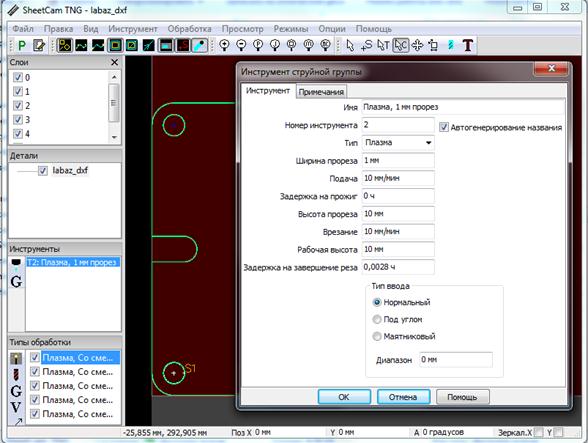
Task: Activate the move cross-arrows tool
Action: [x=417, y=45]
